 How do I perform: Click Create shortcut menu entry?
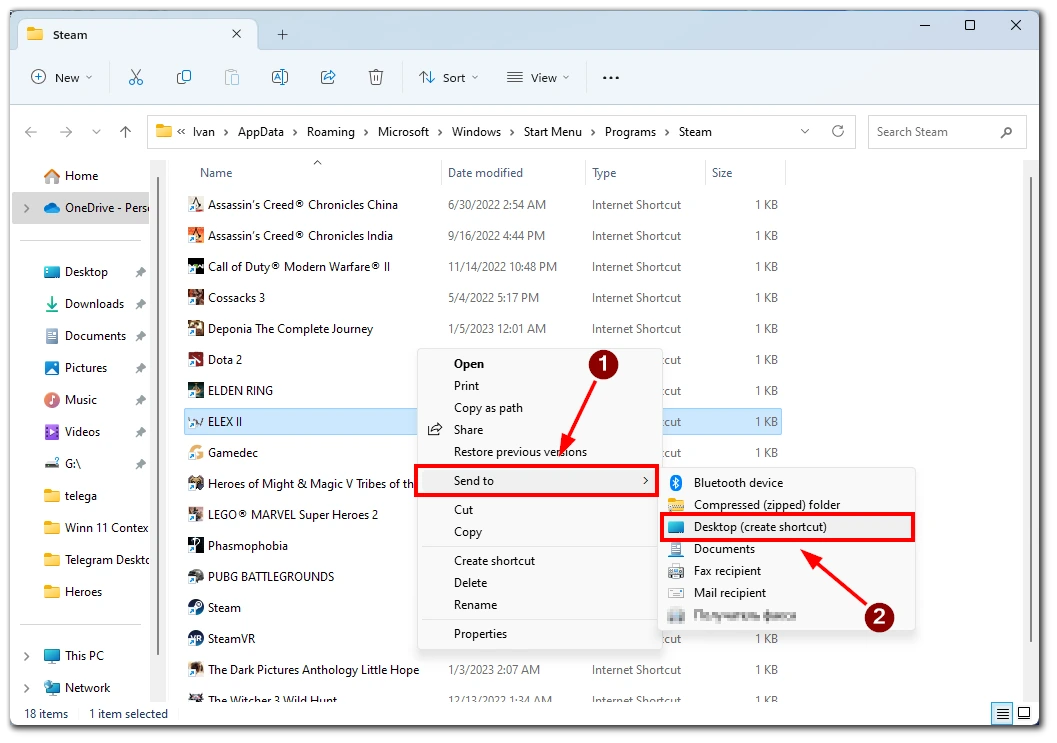494,560
